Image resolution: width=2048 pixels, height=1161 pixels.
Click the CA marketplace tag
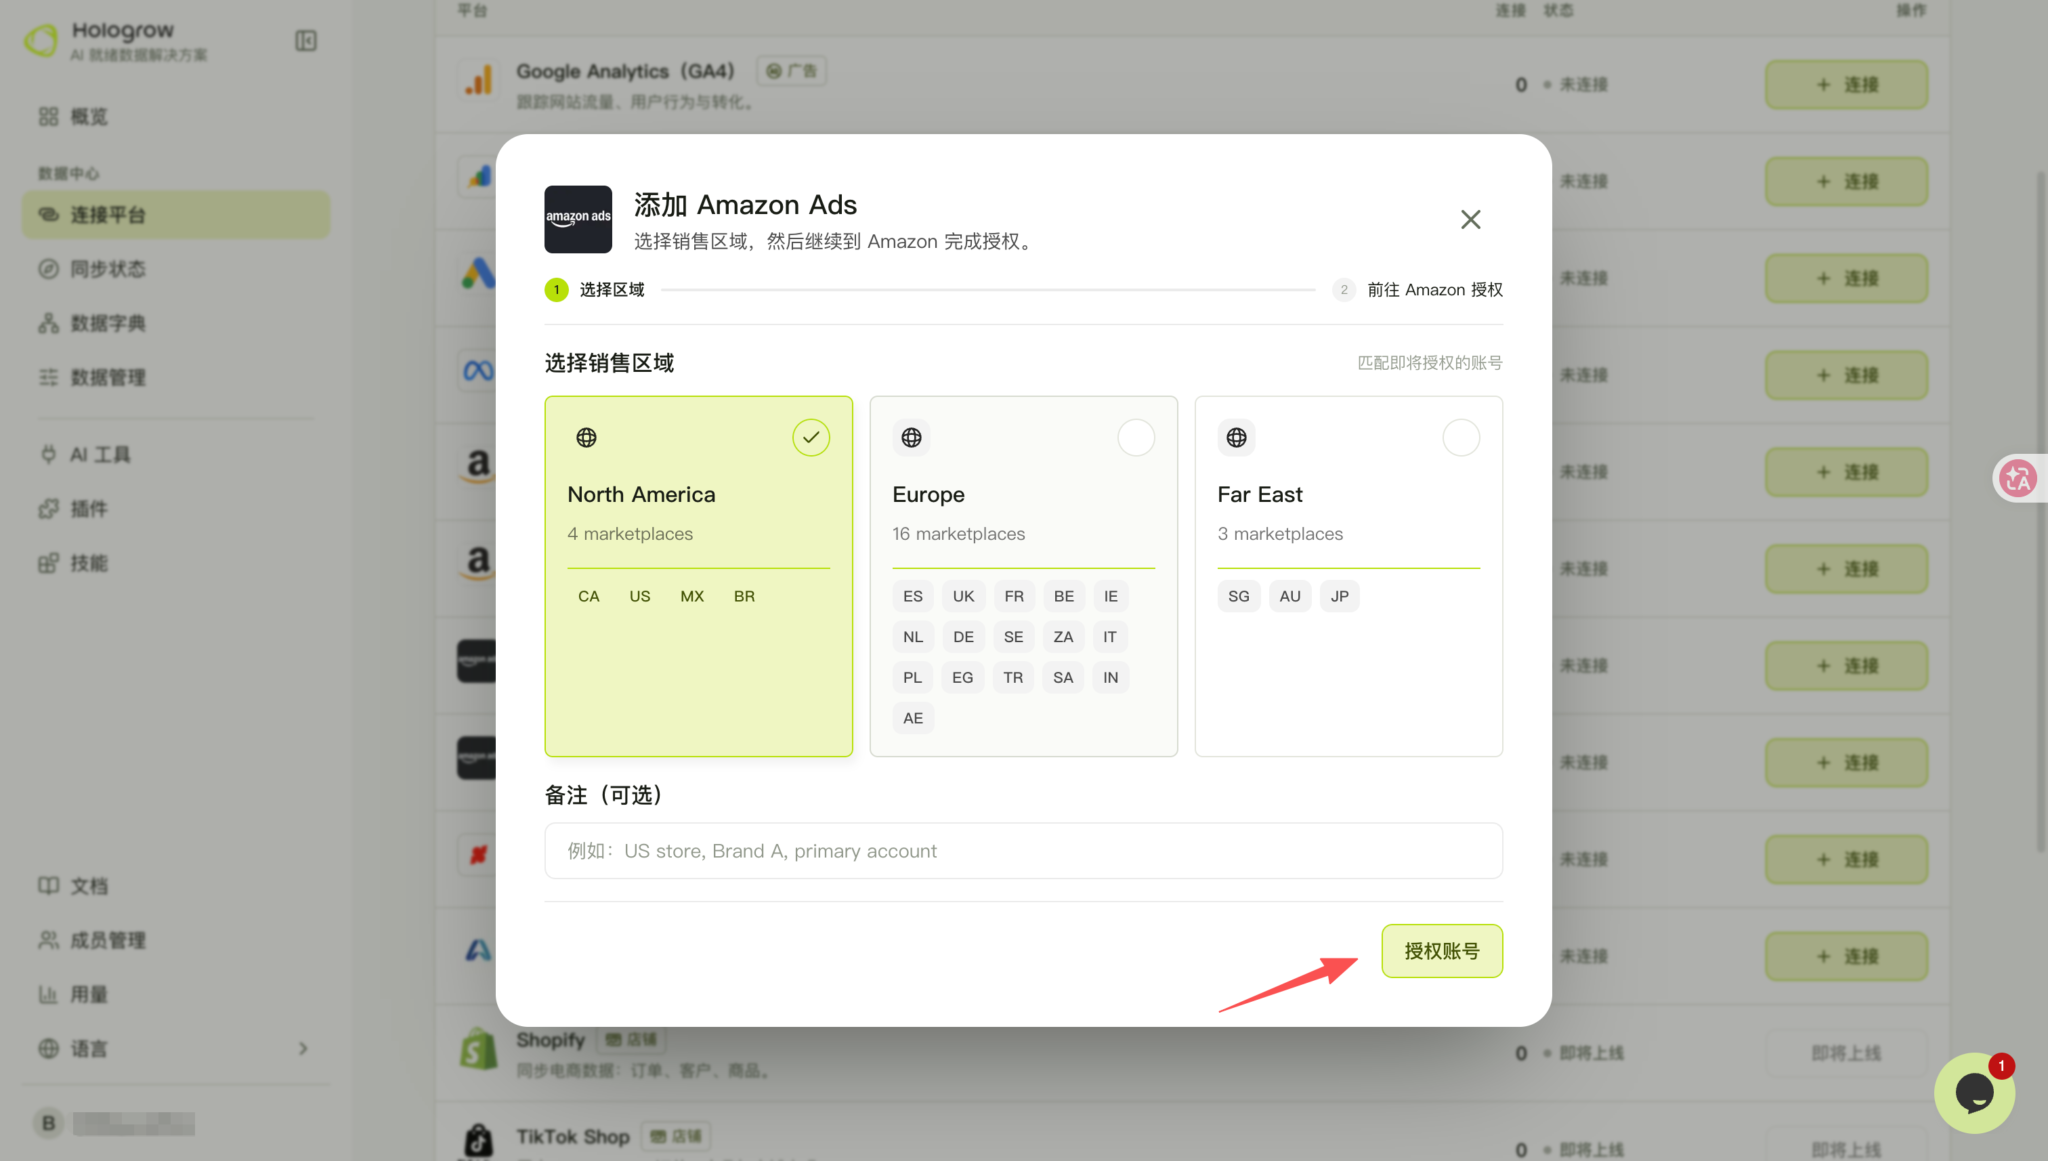589,596
